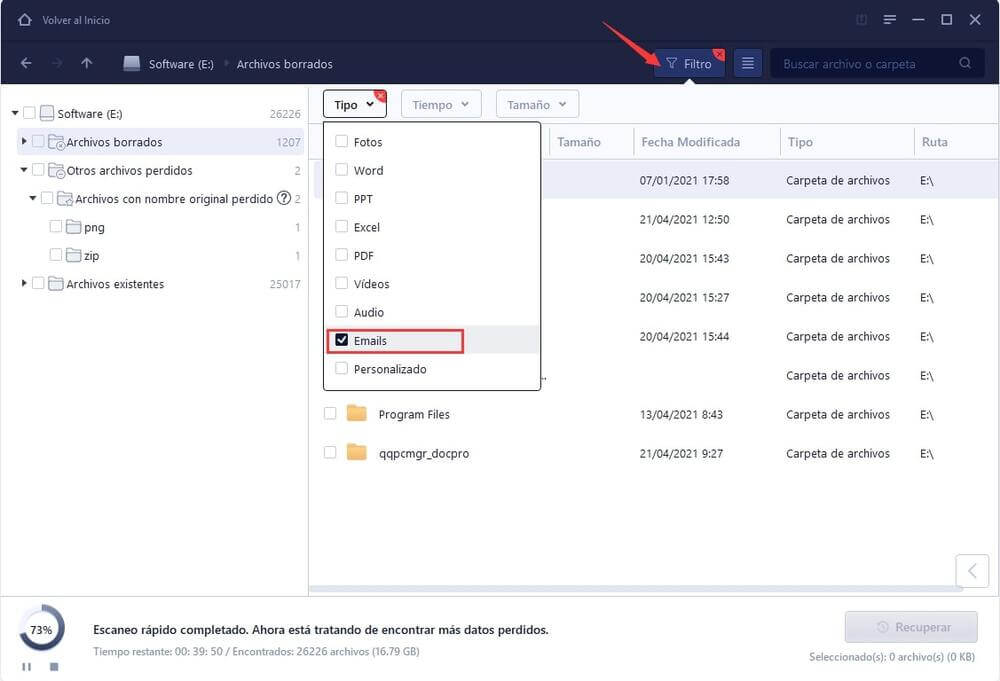
Task: Click the qqpcmgr_docpro folder icon
Action: tap(357, 452)
